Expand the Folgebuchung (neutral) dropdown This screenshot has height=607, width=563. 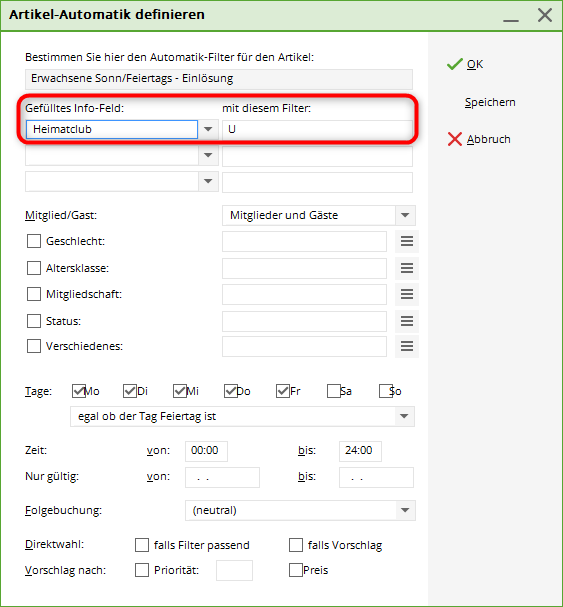tap(405, 511)
